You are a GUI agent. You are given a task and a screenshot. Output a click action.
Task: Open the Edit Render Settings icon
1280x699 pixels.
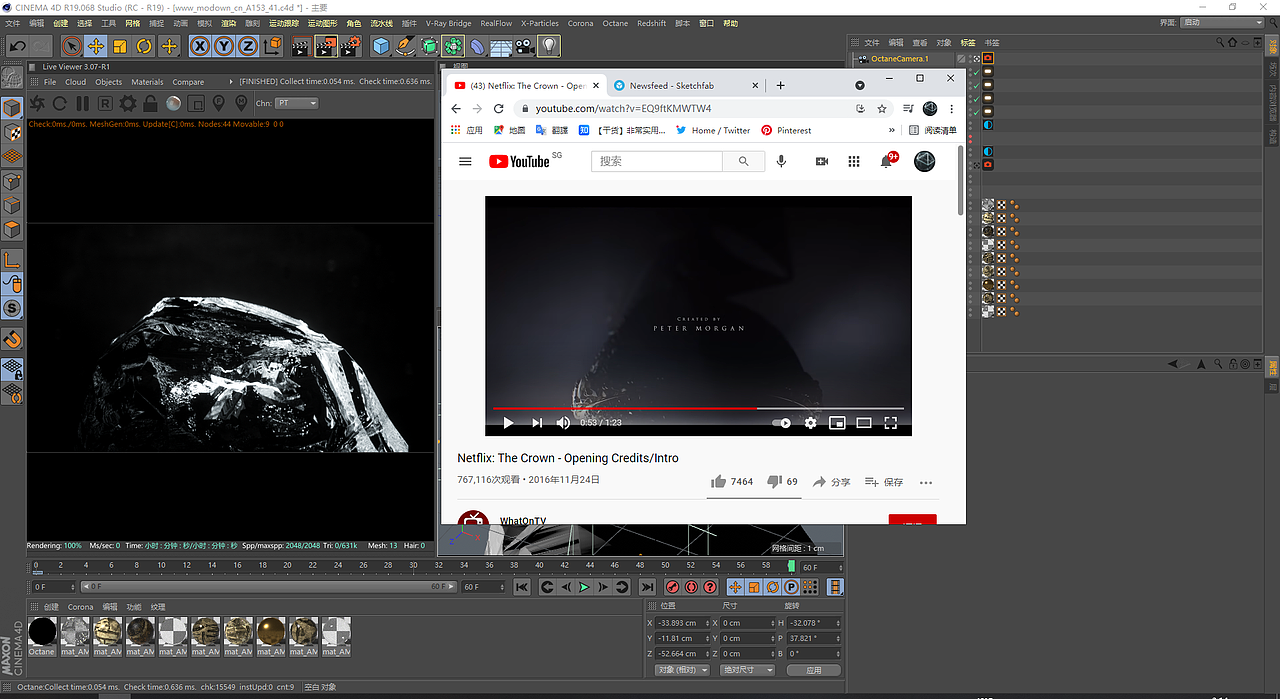(x=350, y=46)
